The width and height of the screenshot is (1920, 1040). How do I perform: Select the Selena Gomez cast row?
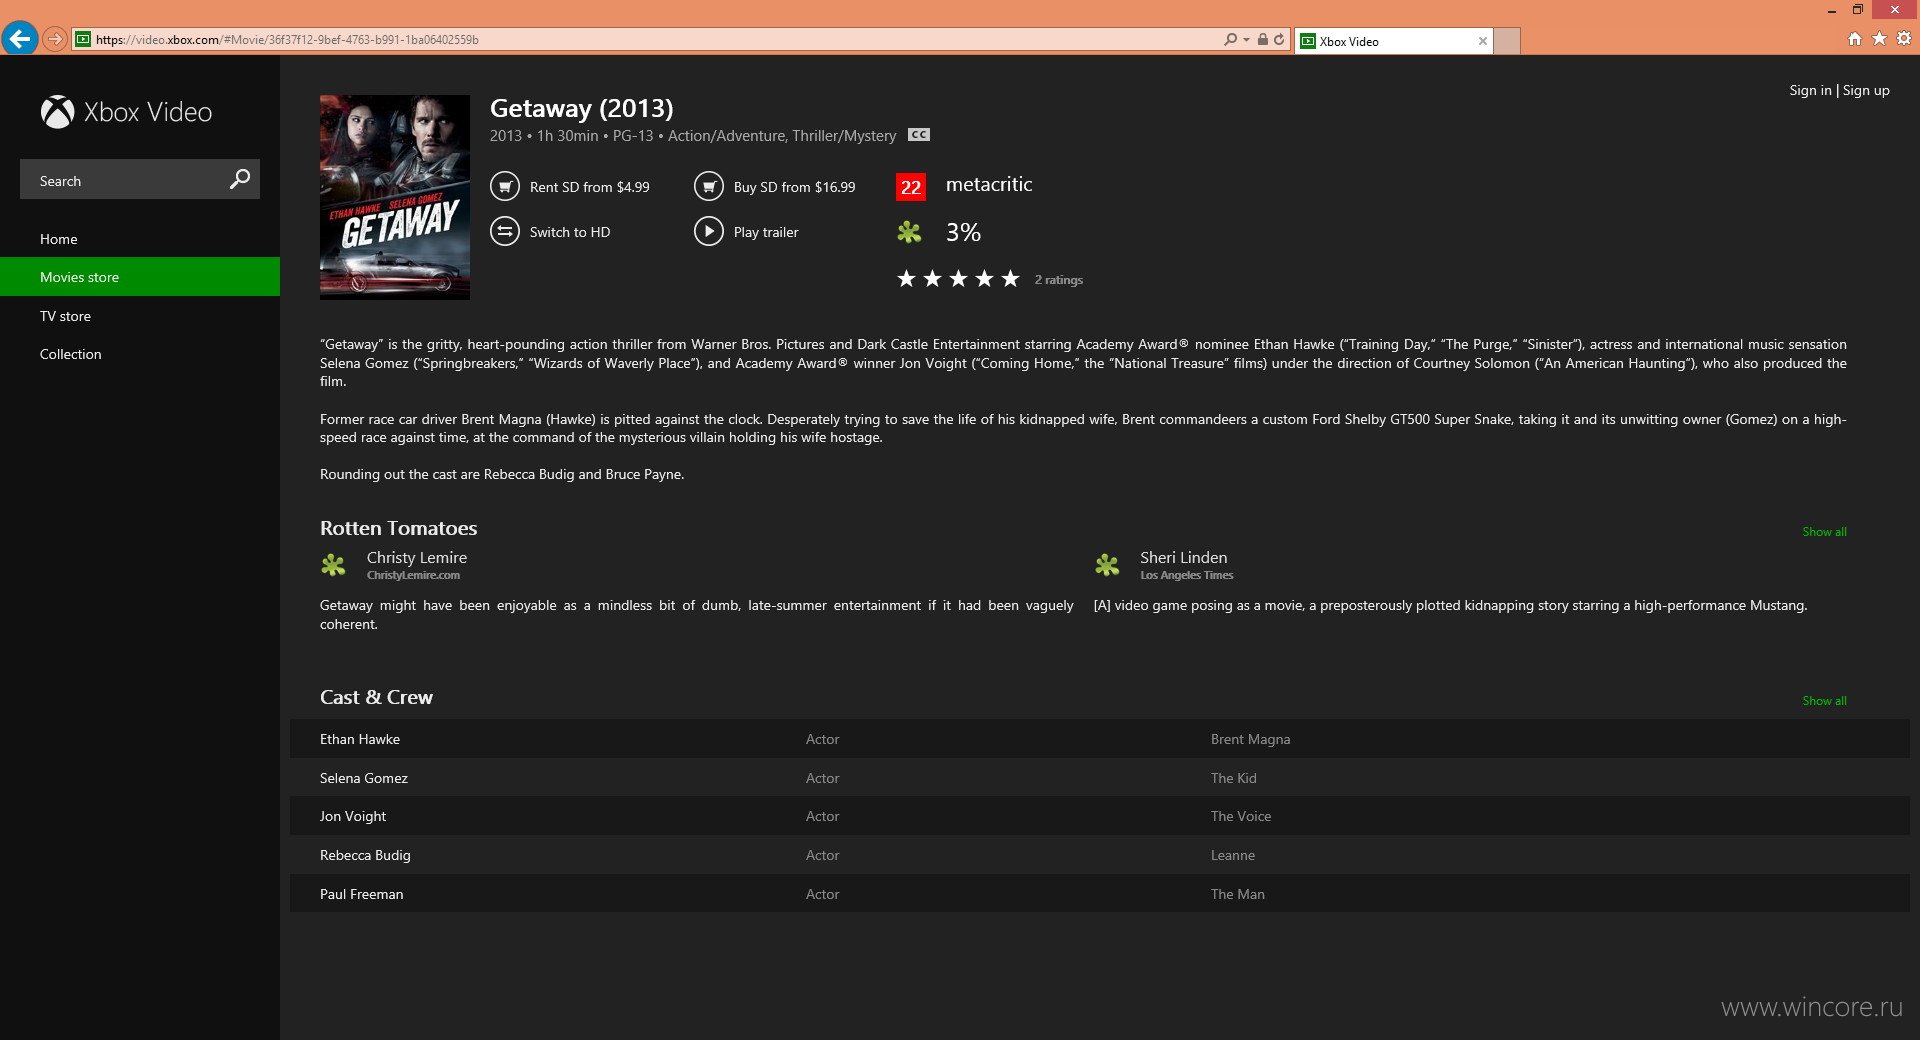pyautogui.click(x=1100, y=778)
